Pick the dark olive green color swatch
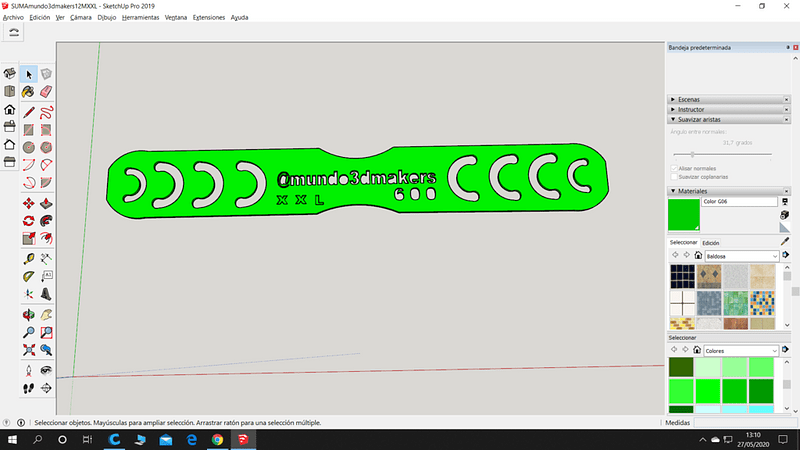 [681, 367]
